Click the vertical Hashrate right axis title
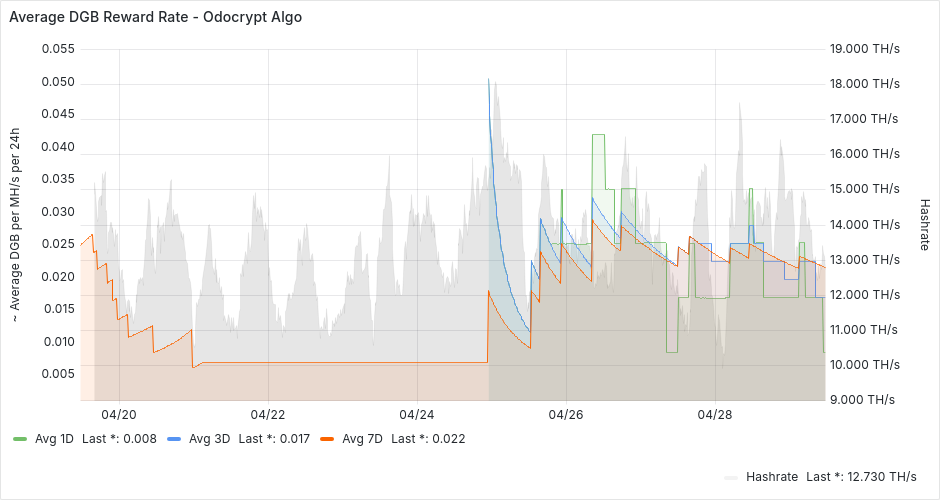This screenshot has width=940, height=500. 924,223
